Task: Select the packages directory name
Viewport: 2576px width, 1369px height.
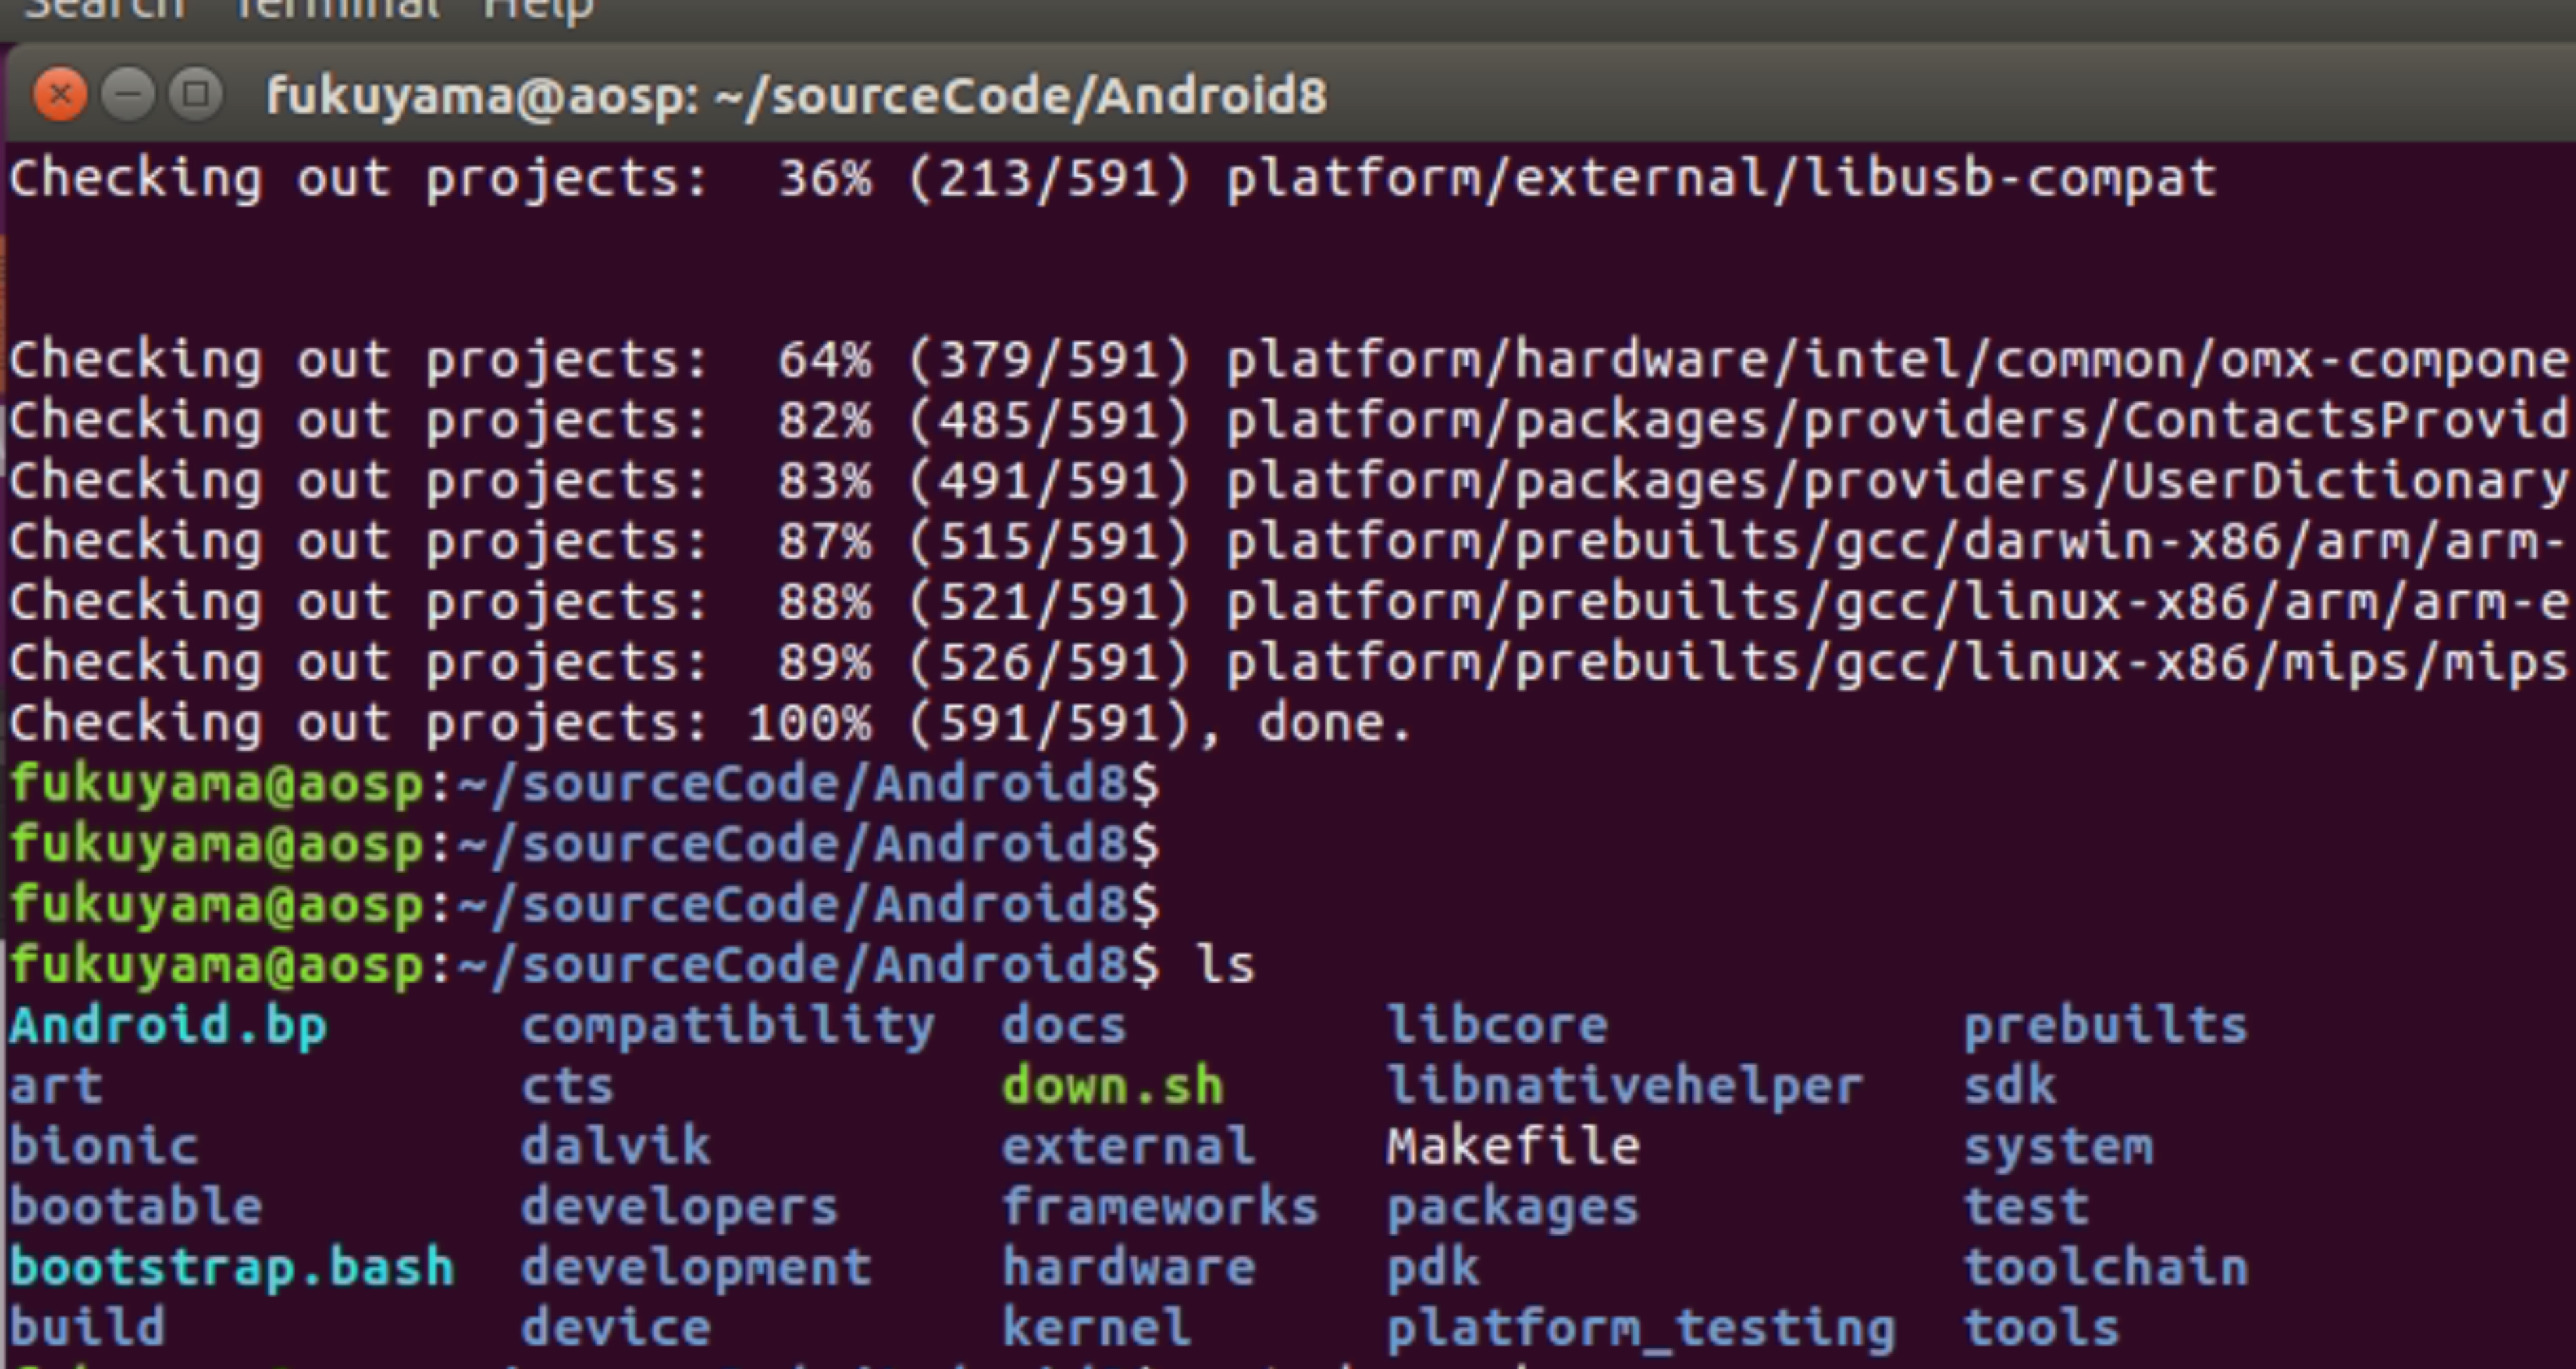Action: coord(1513,1208)
